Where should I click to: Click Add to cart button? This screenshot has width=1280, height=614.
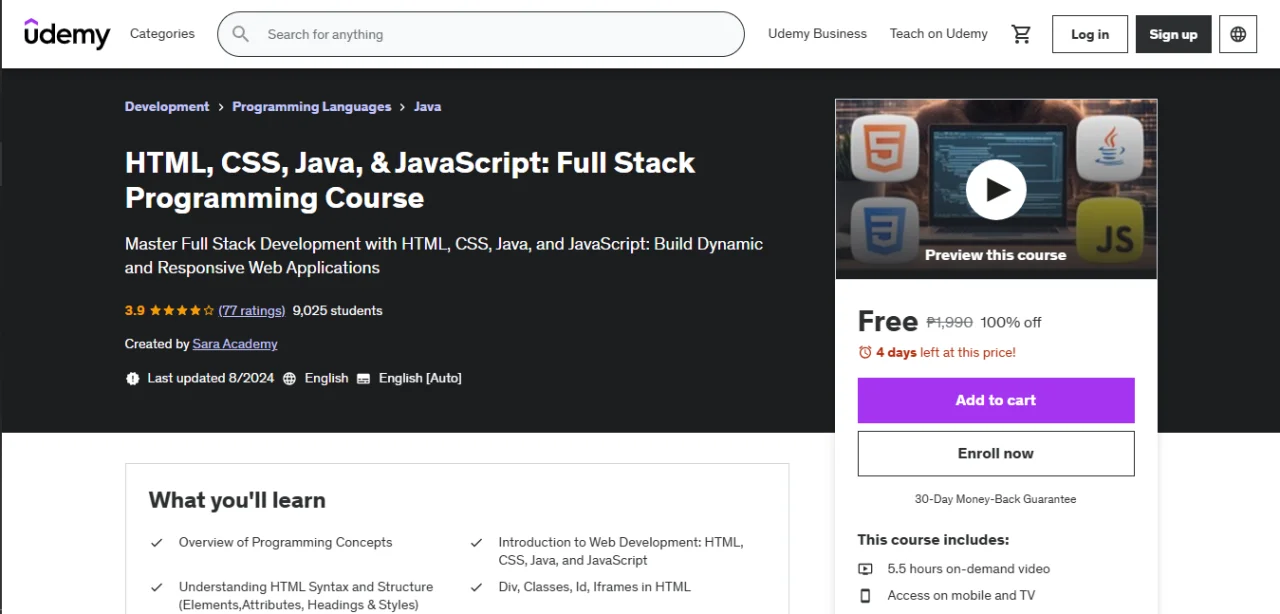[x=996, y=400]
